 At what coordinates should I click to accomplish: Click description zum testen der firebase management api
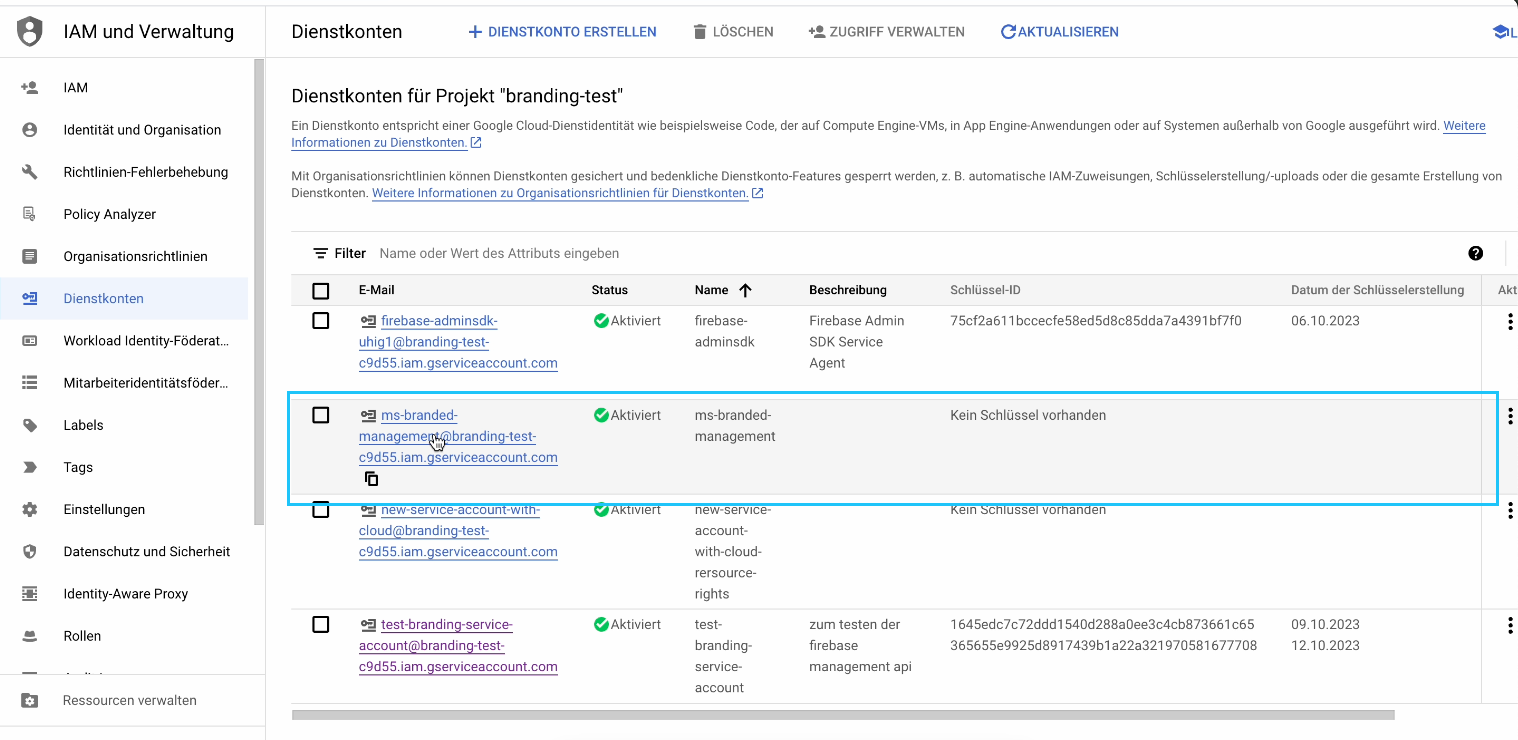[x=860, y=645]
